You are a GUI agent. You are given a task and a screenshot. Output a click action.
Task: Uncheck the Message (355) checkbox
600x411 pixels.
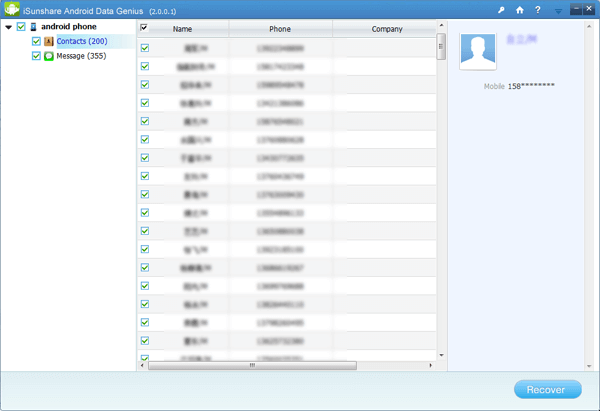click(x=36, y=56)
